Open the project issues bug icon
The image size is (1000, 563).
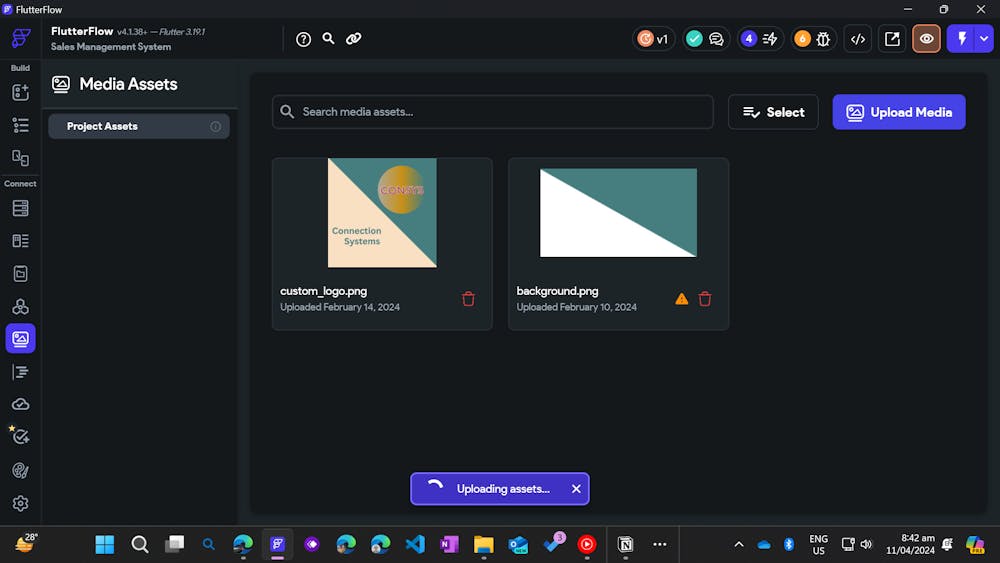[x=823, y=39]
